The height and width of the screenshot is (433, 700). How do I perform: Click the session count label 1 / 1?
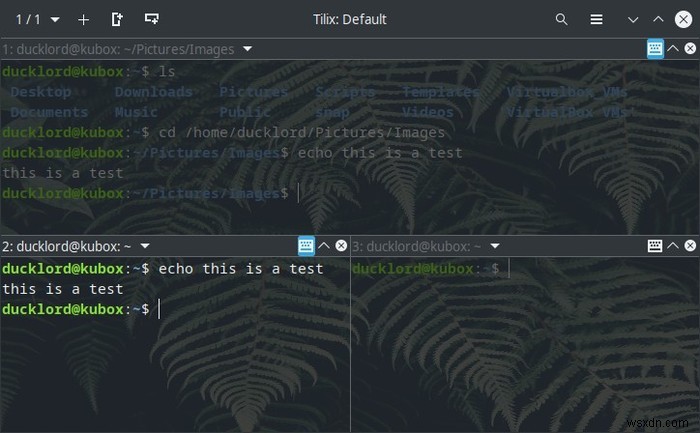(x=28, y=20)
